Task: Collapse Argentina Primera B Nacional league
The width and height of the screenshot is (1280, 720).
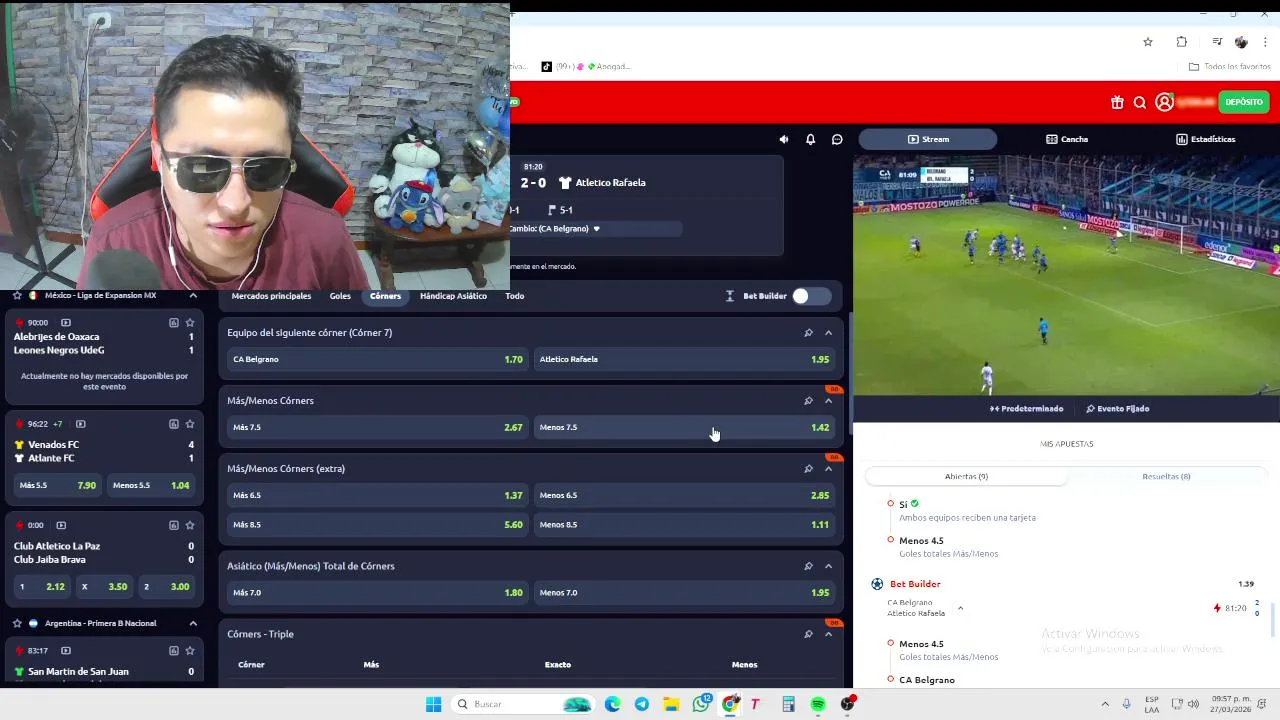Action: click(193, 623)
